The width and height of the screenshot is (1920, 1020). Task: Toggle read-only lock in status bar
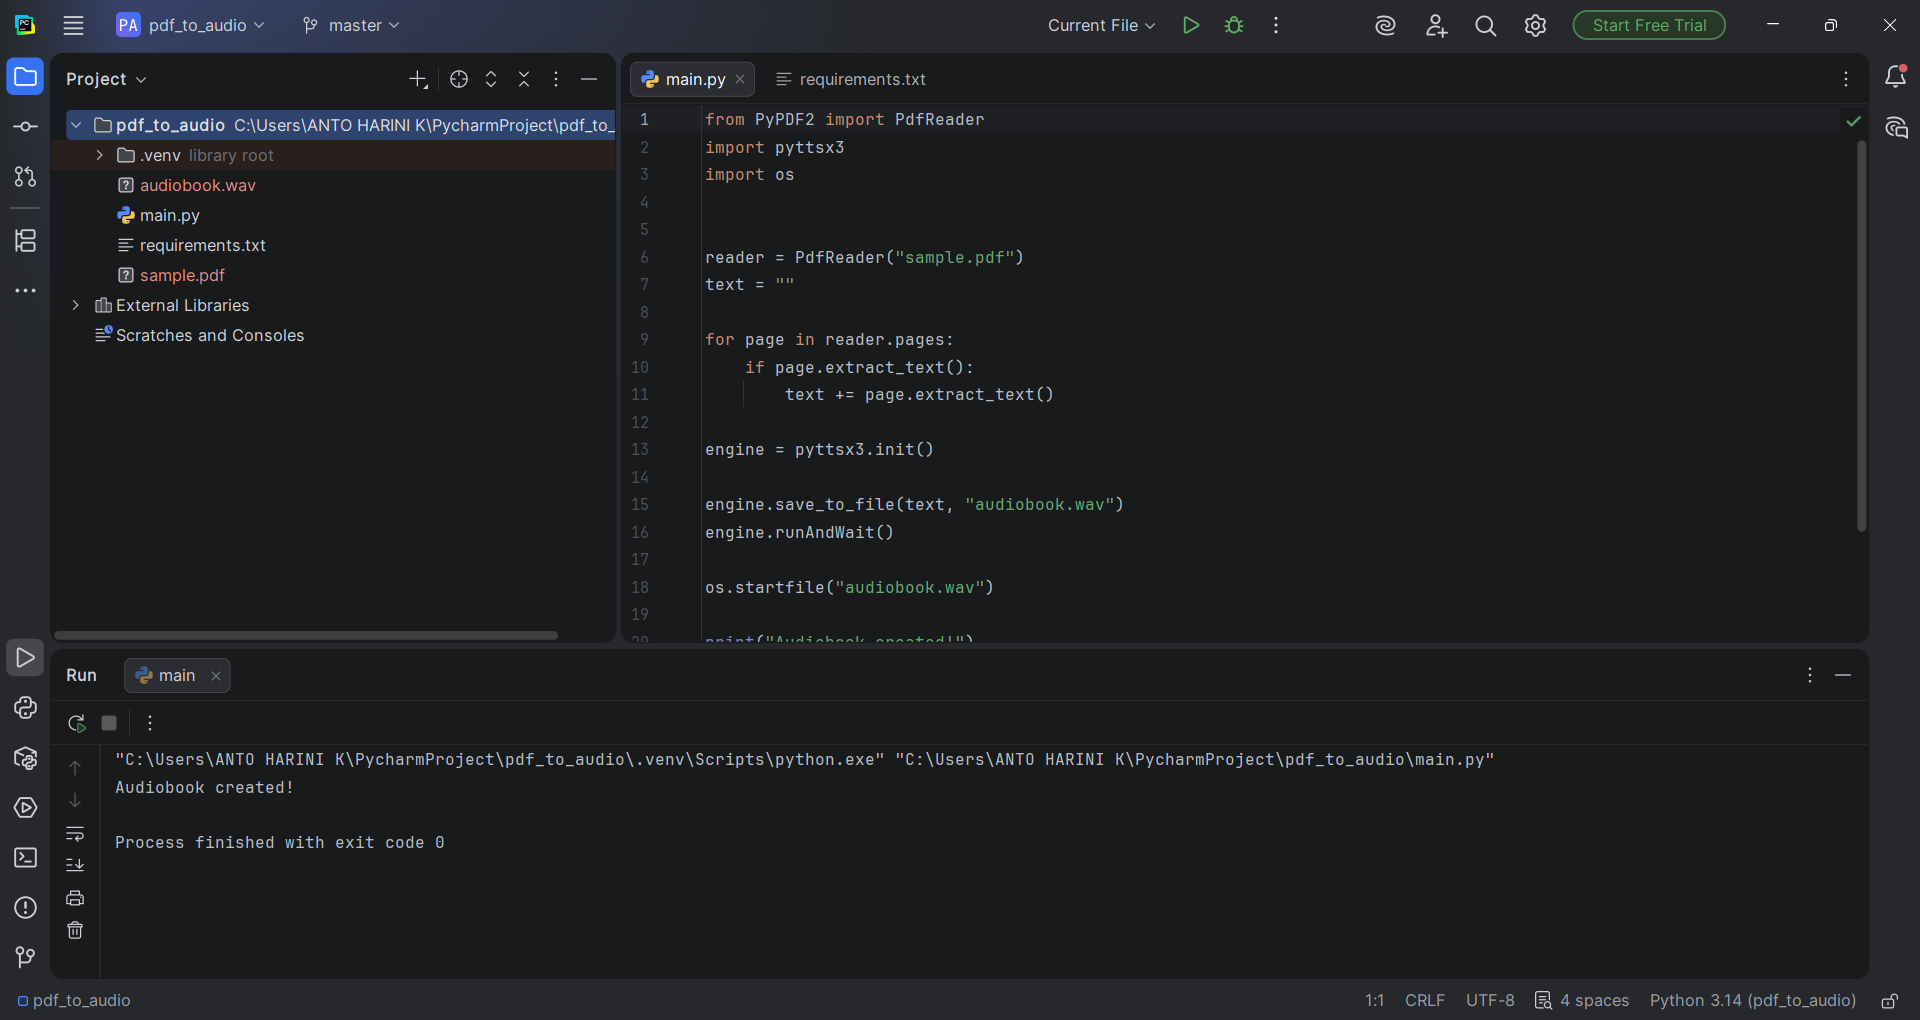(1890, 1001)
